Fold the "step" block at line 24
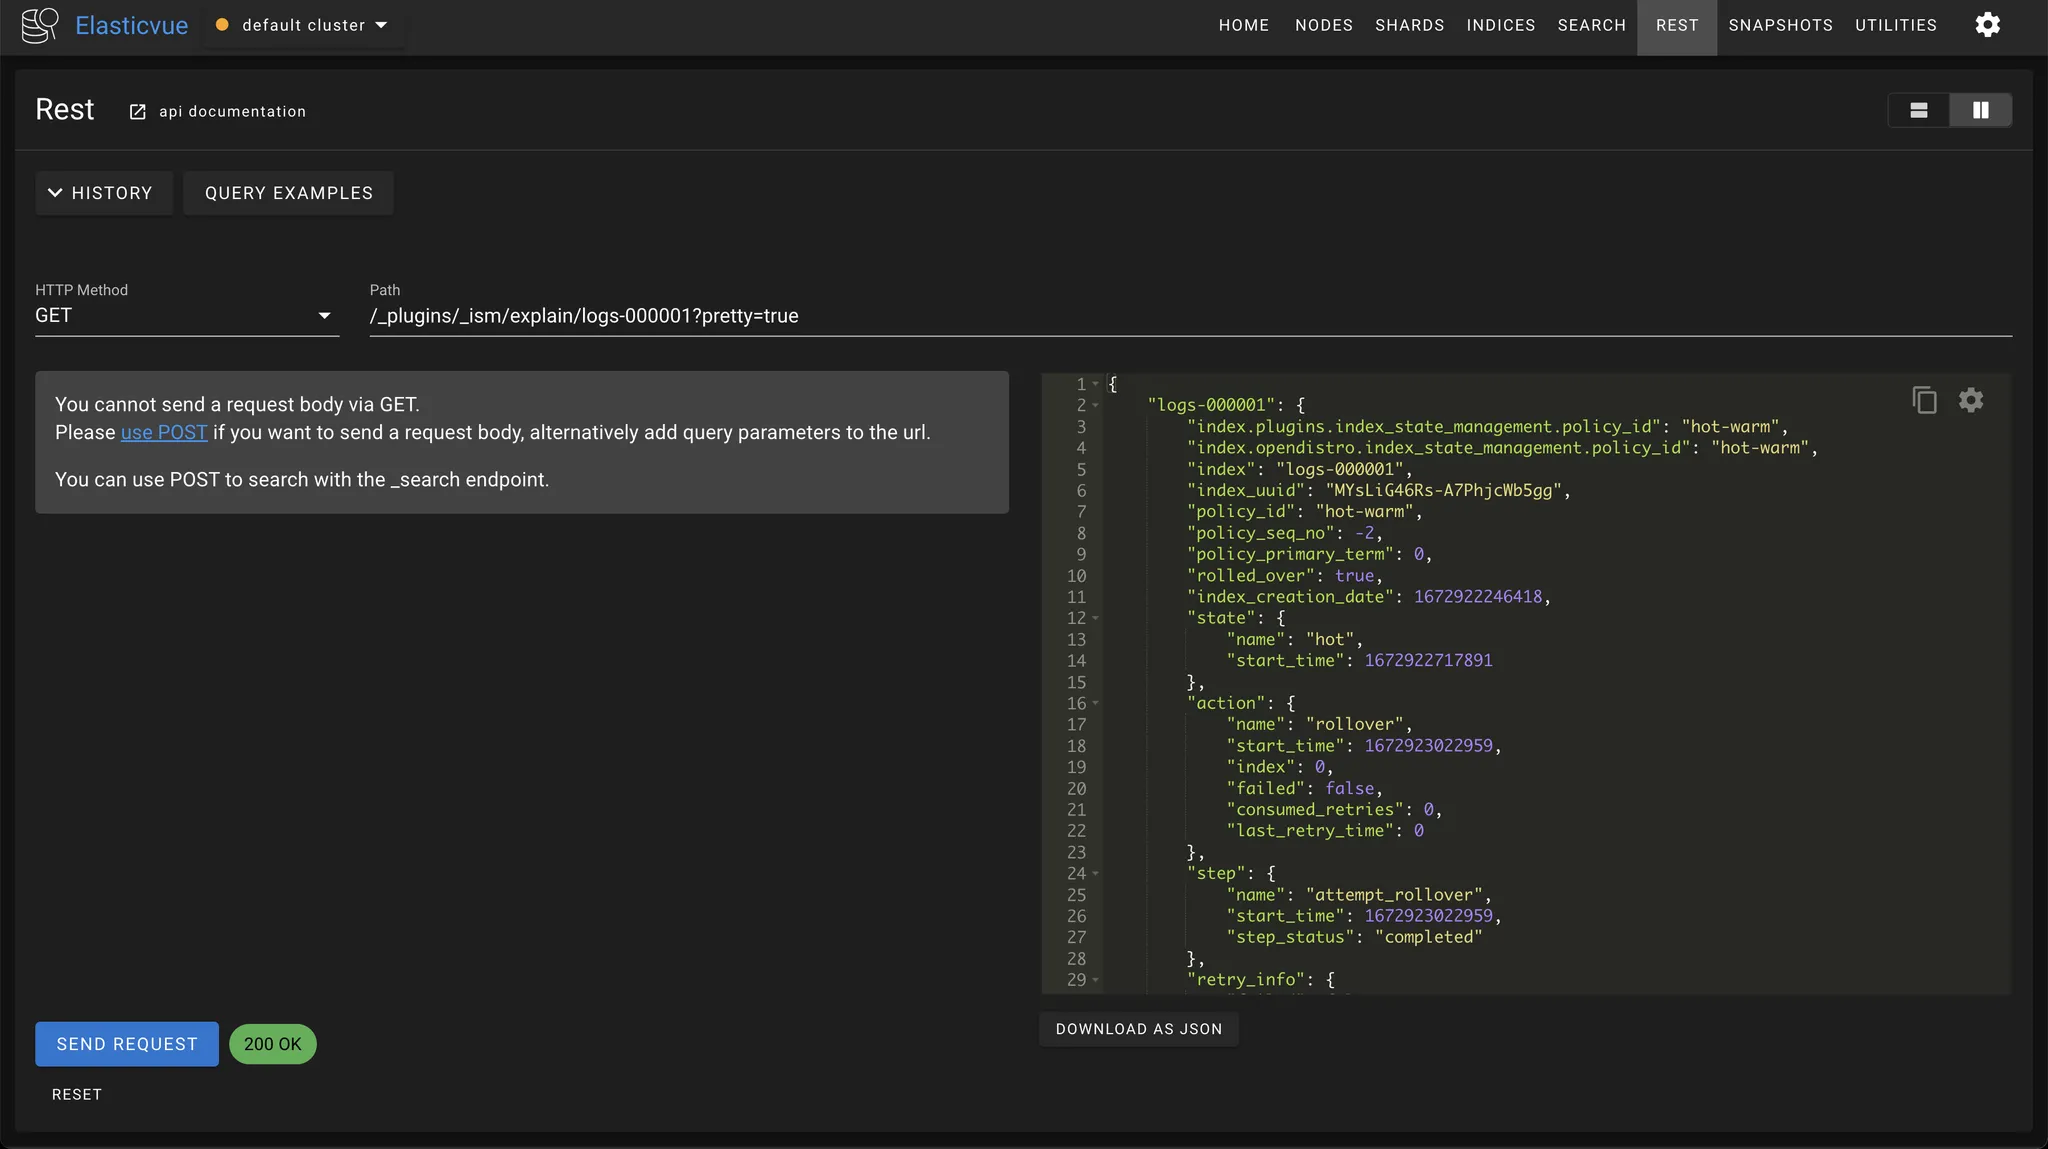The height and width of the screenshot is (1149, 2048). 1096,873
